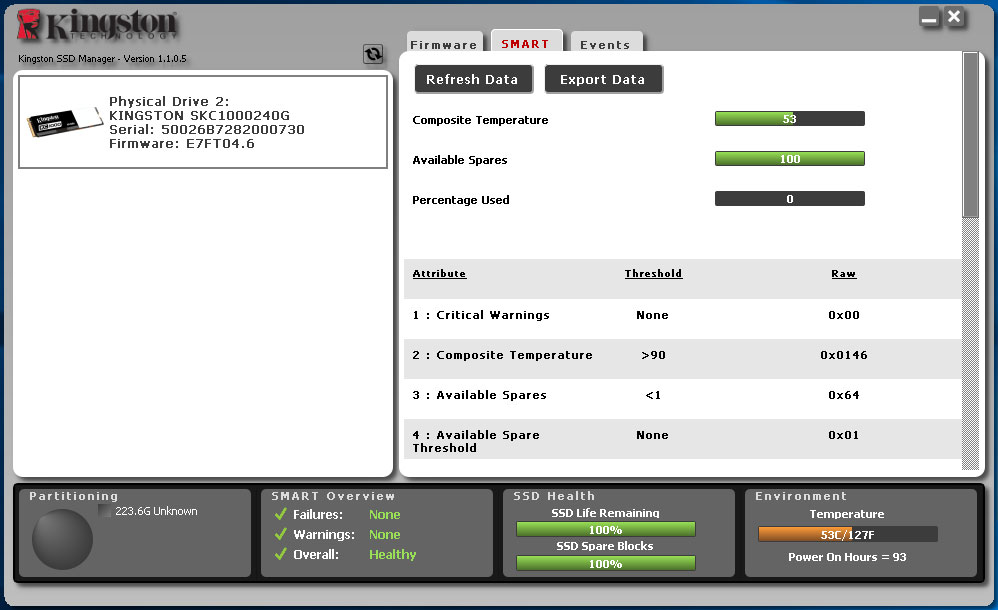The height and width of the screenshot is (610, 998).
Task: Click 'Firmware: E7FT04.6' text
Action: pos(181,144)
